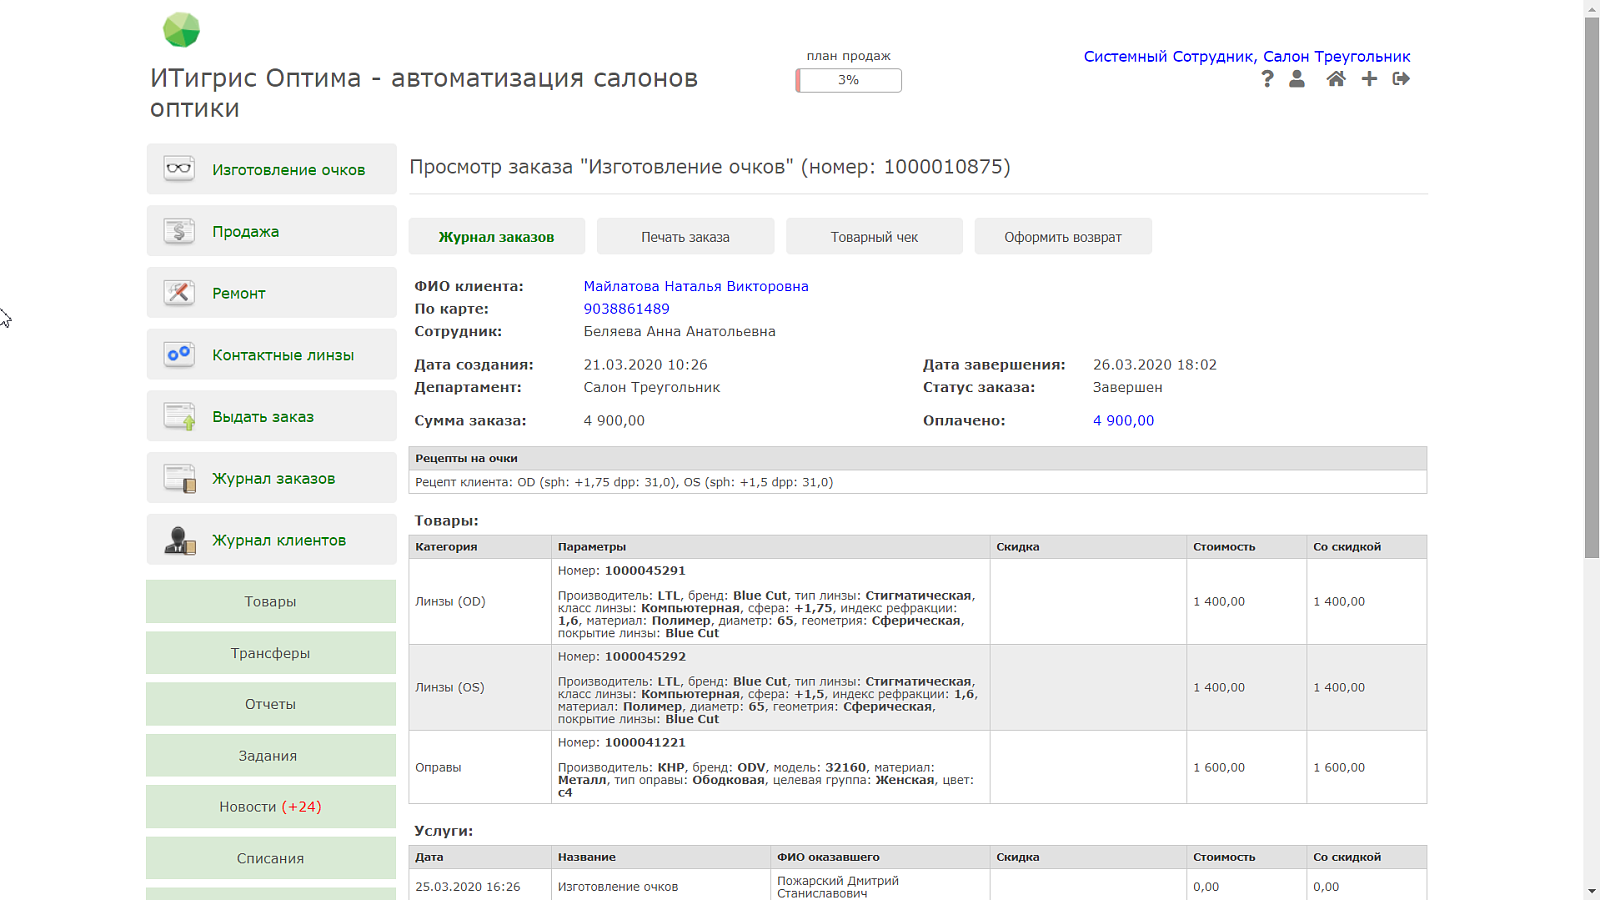
Task: Open Новости (+24) sidebar button
Action: tap(271, 806)
